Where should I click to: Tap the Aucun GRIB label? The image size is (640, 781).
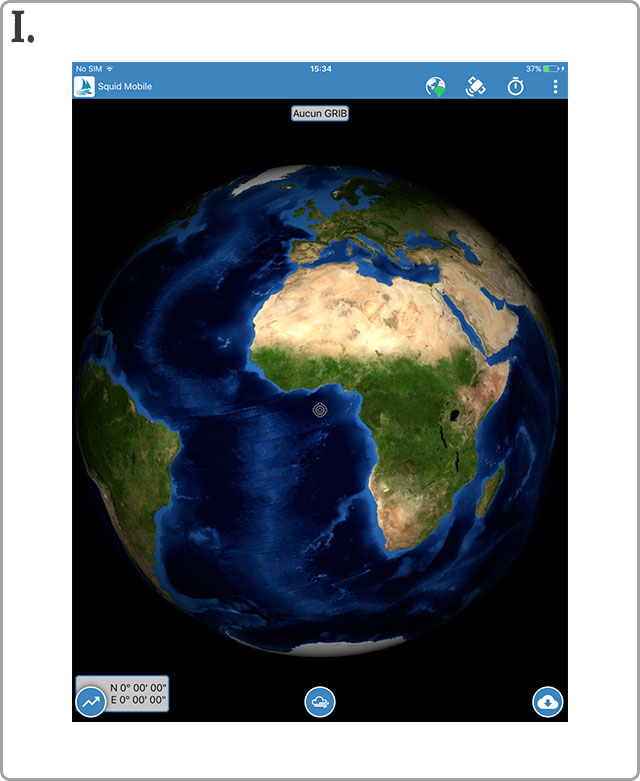tap(320, 114)
